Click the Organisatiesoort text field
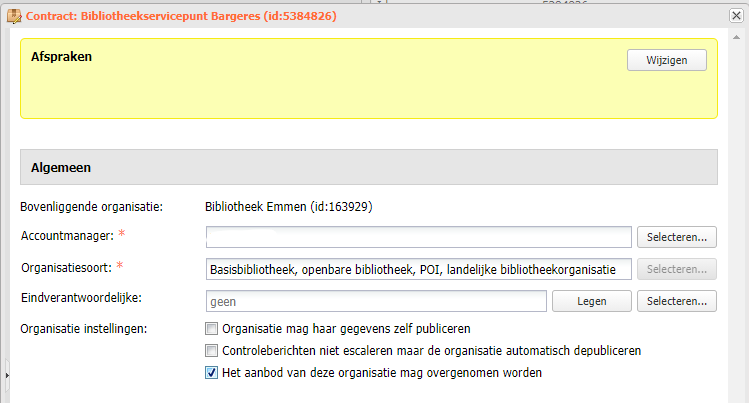 point(418,269)
